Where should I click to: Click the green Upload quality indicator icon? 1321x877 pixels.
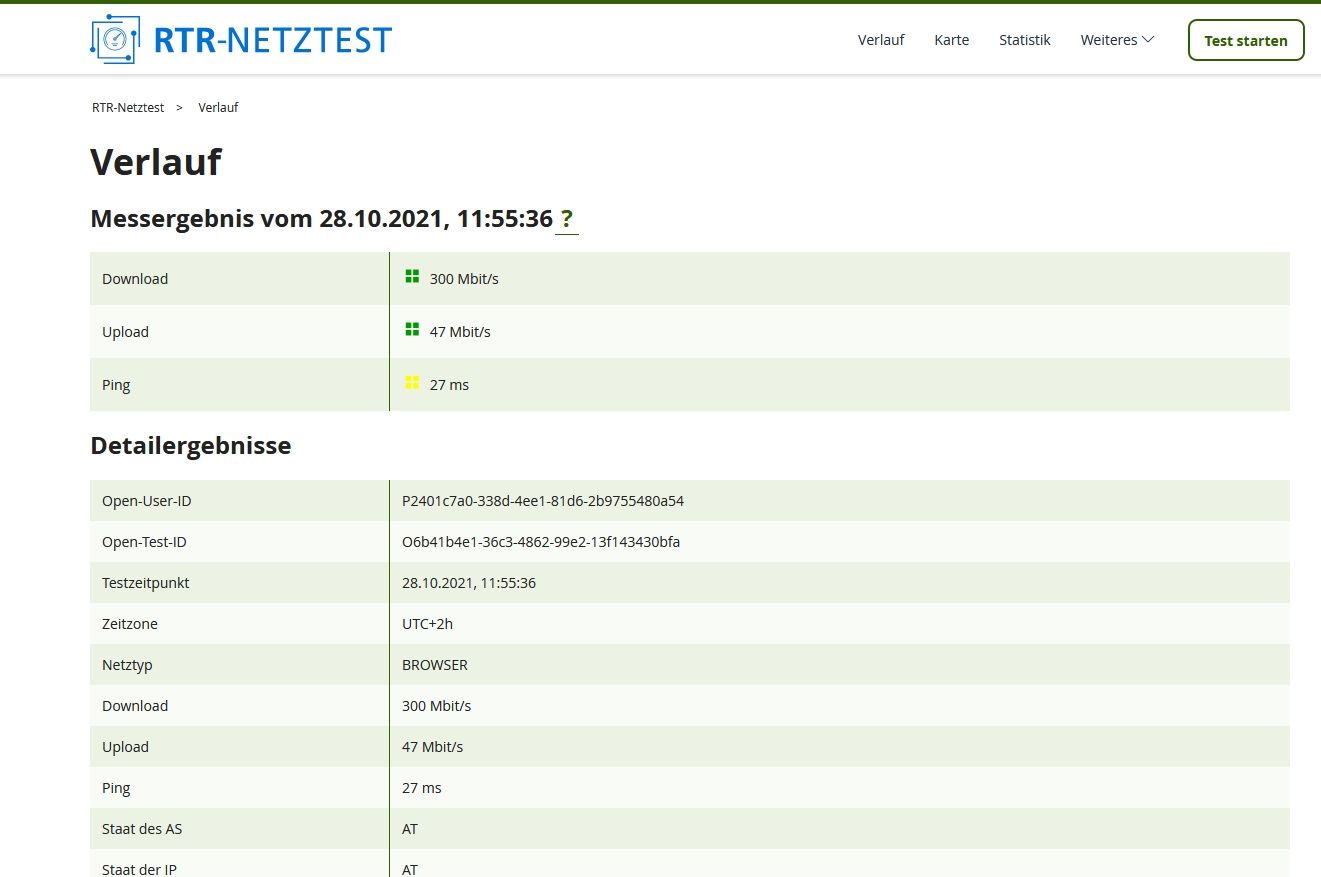(x=412, y=330)
